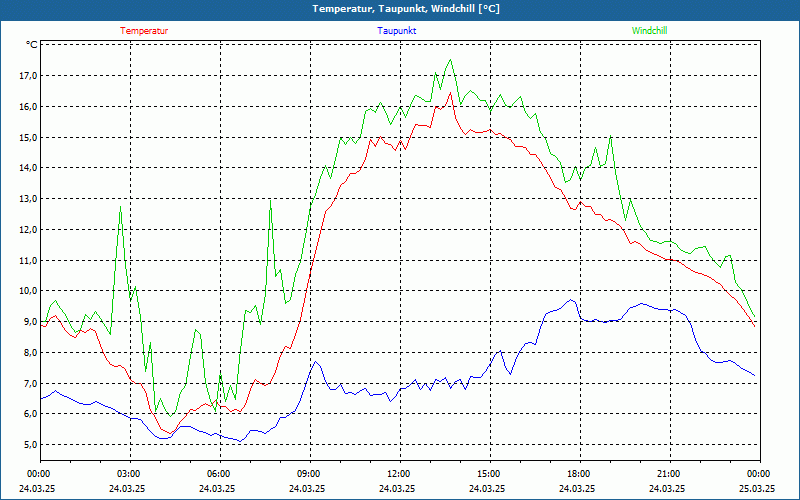Click the 21:00 time axis label
The height and width of the screenshot is (500, 800).
668,473
